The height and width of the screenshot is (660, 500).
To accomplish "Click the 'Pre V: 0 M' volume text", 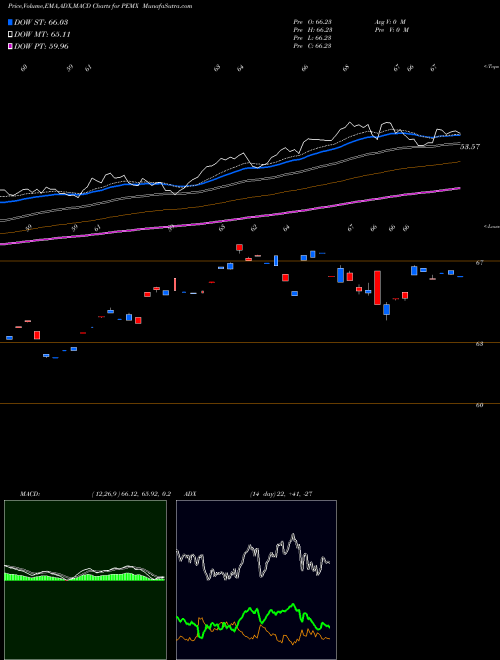I will 393,30.
